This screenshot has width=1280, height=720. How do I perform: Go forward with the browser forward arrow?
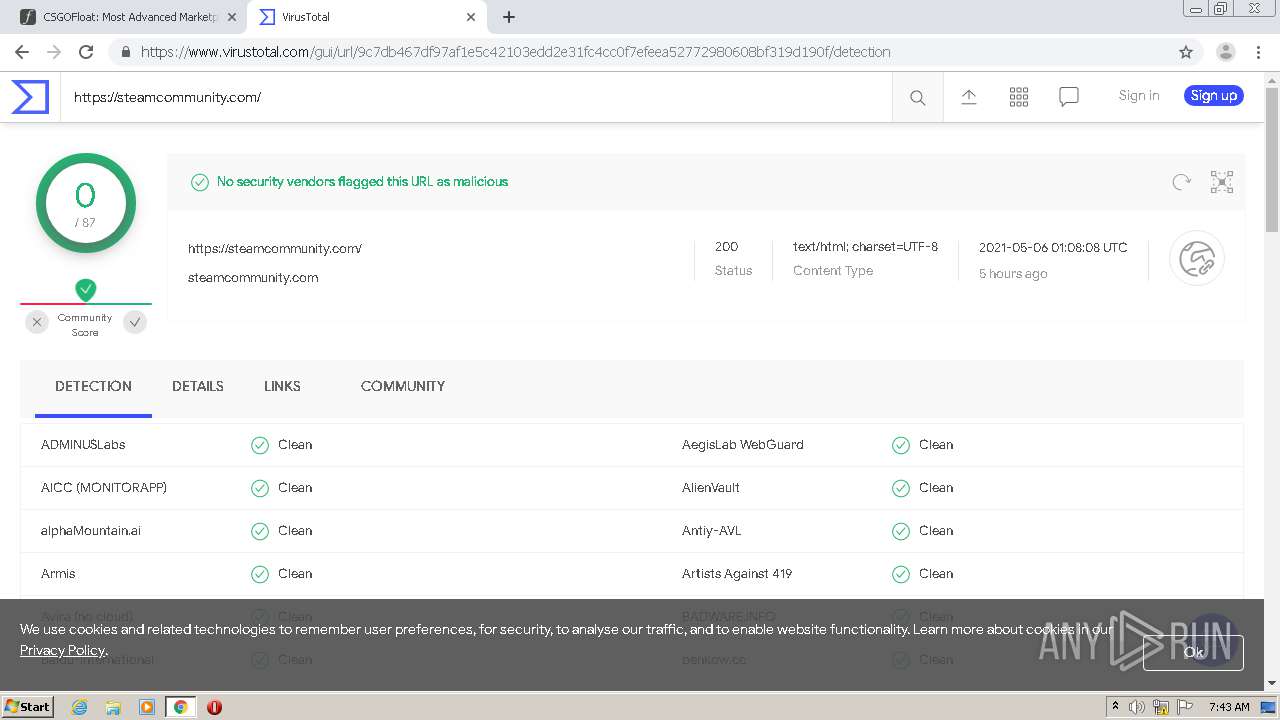coord(54,52)
